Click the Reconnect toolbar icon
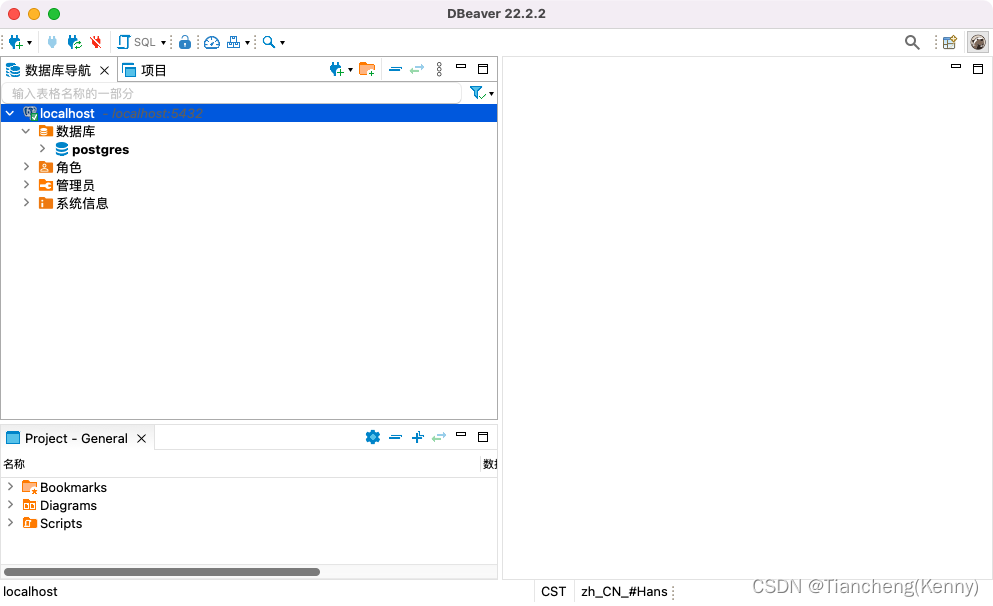This screenshot has width=993, height=606. 75,42
